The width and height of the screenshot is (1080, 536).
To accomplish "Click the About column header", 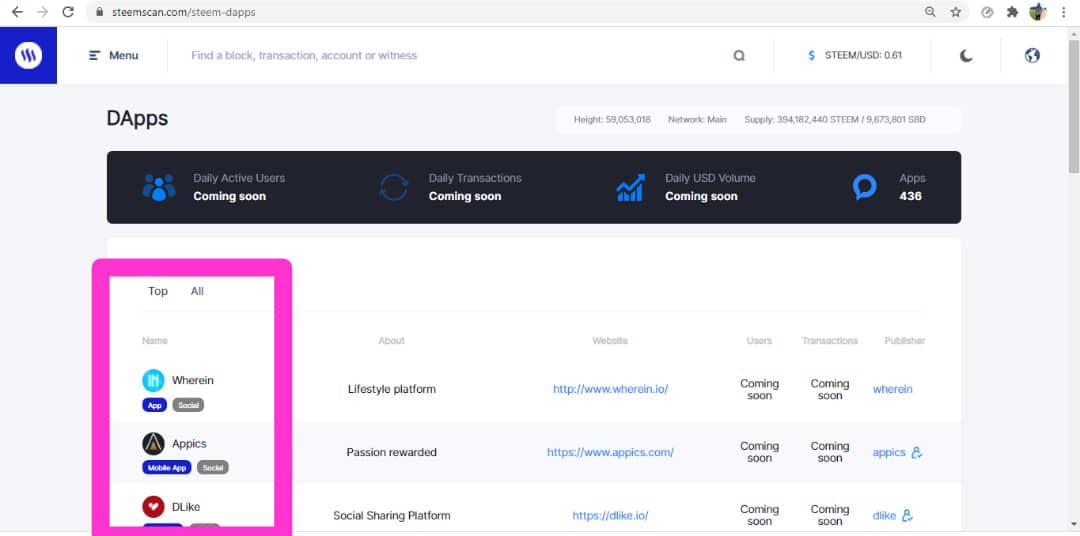I will [391, 340].
